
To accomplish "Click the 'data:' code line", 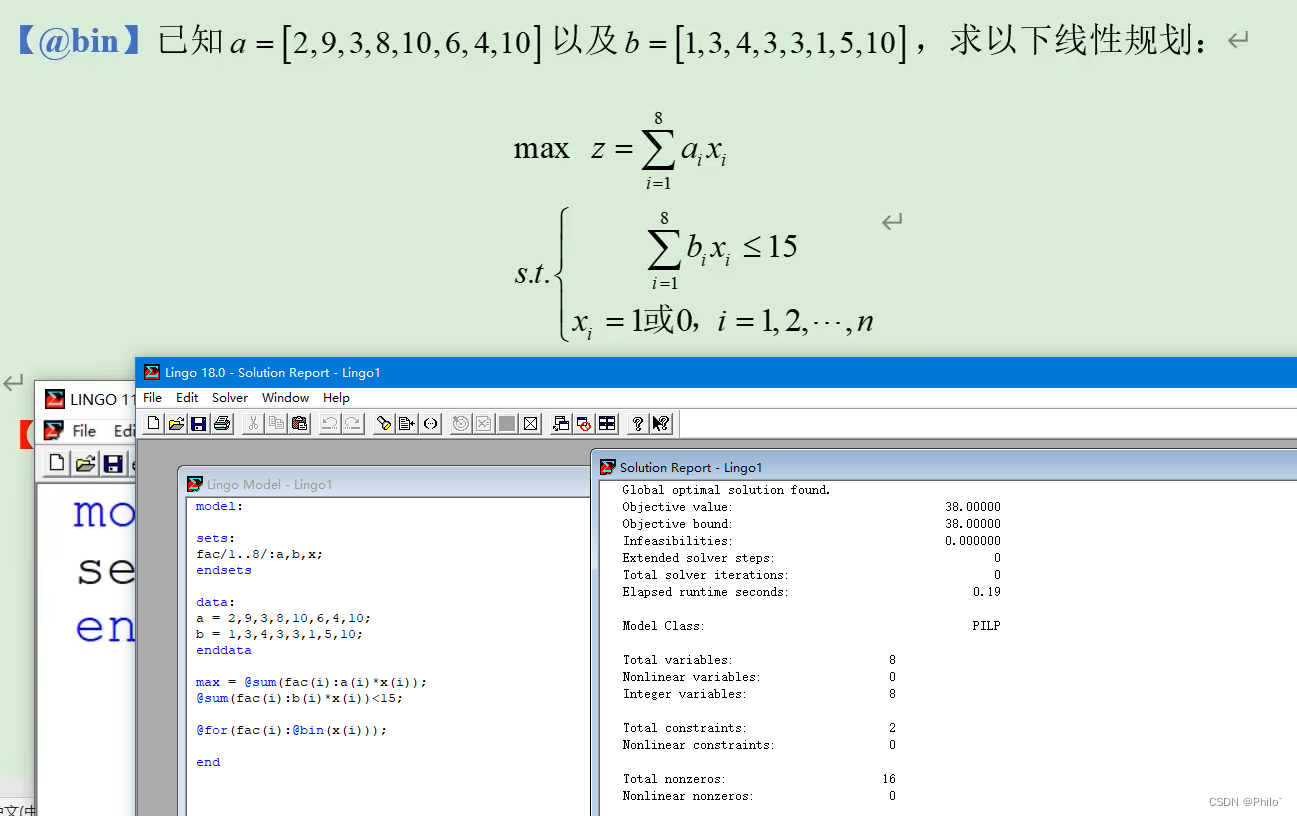I will [x=215, y=602].
